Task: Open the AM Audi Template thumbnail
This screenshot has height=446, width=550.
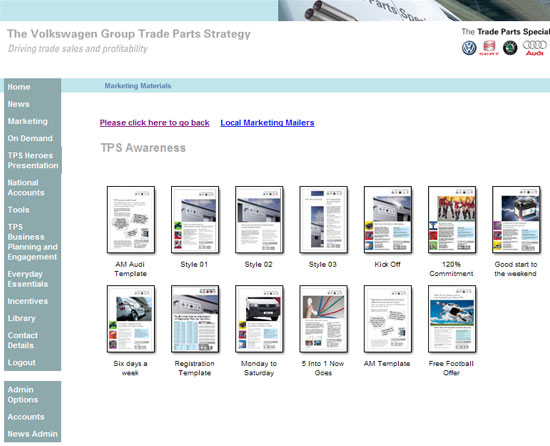Action: click(x=131, y=220)
